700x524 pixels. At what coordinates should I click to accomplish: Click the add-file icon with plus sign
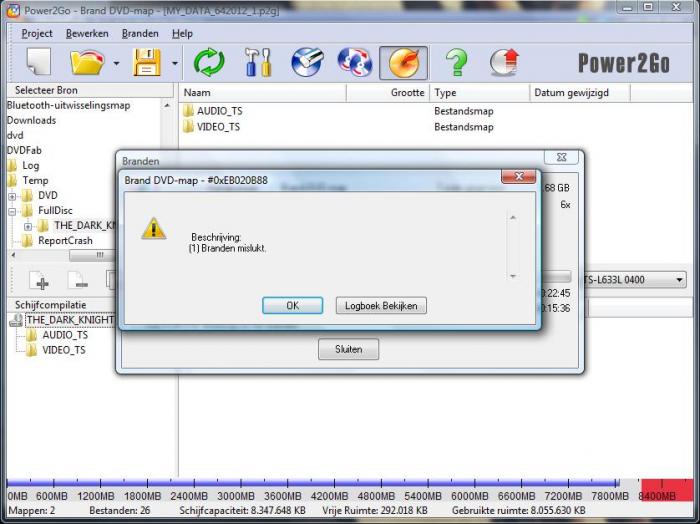coord(39,280)
